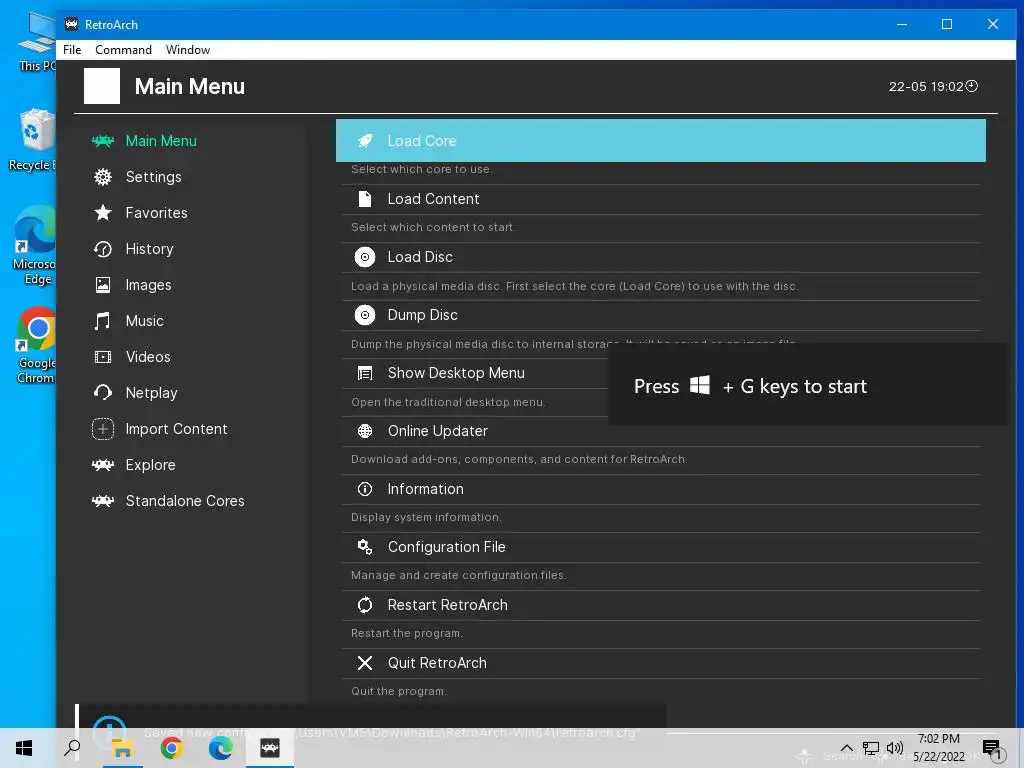Click the Configuration File gears icon
The width and height of the screenshot is (1024, 768).
point(365,547)
